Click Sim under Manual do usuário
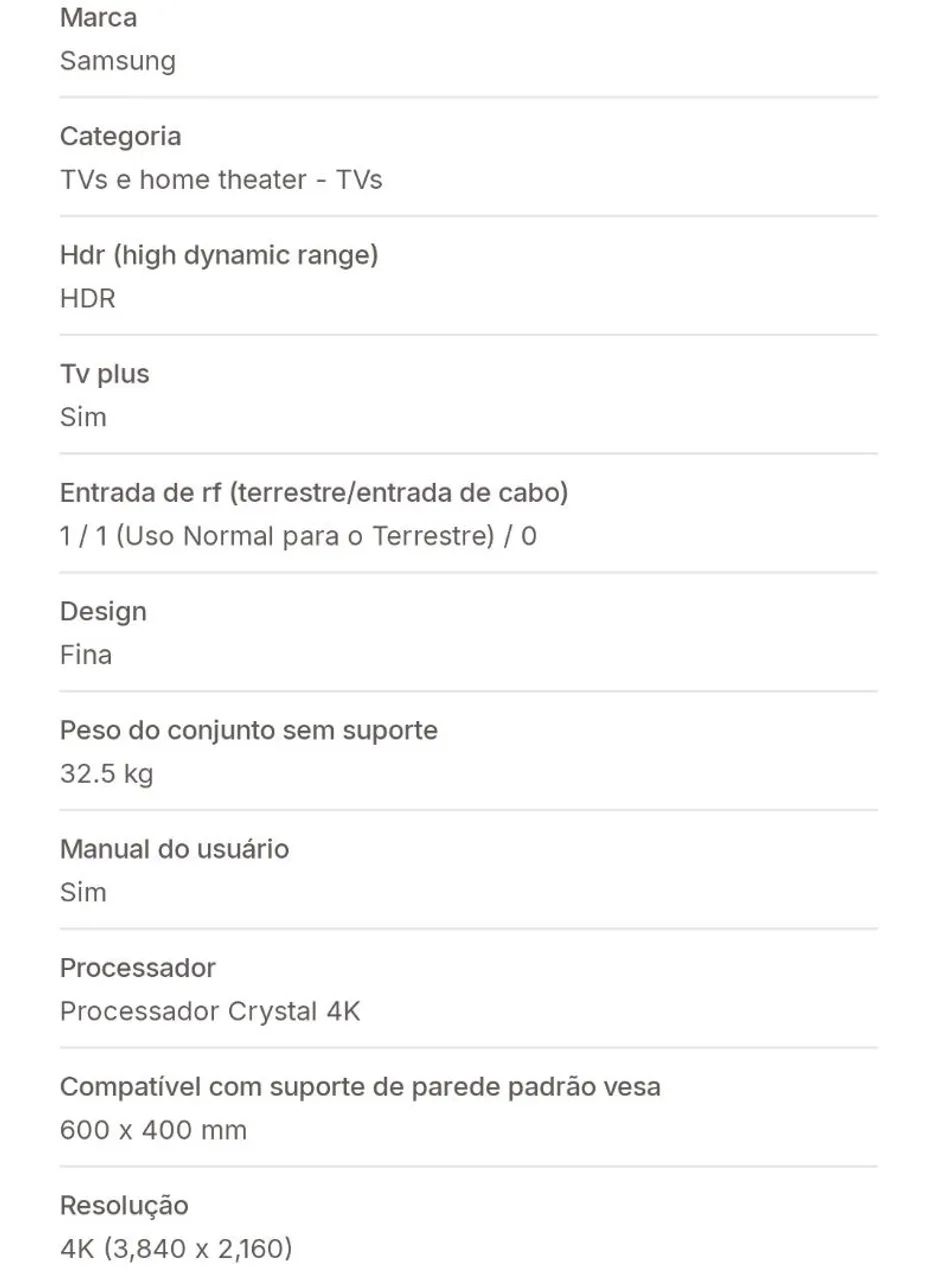This screenshot has height=1280, width=936. point(83,893)
